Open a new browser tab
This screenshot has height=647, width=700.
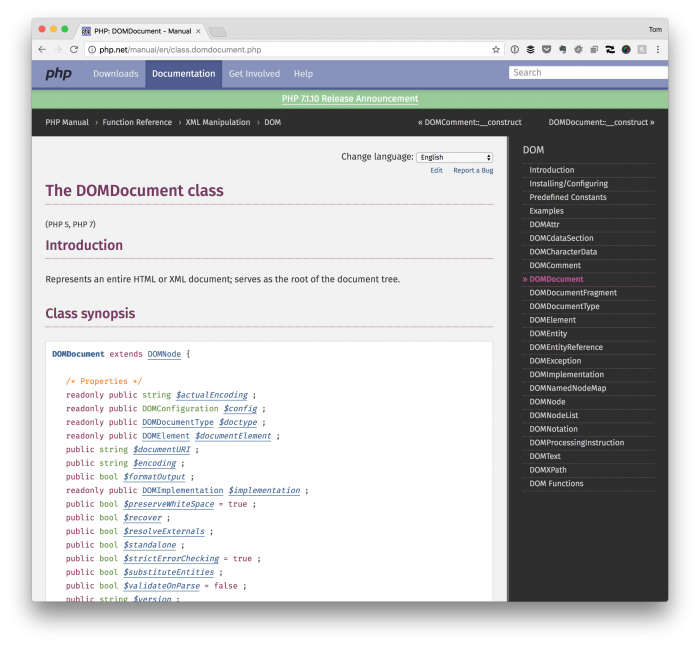218,32
